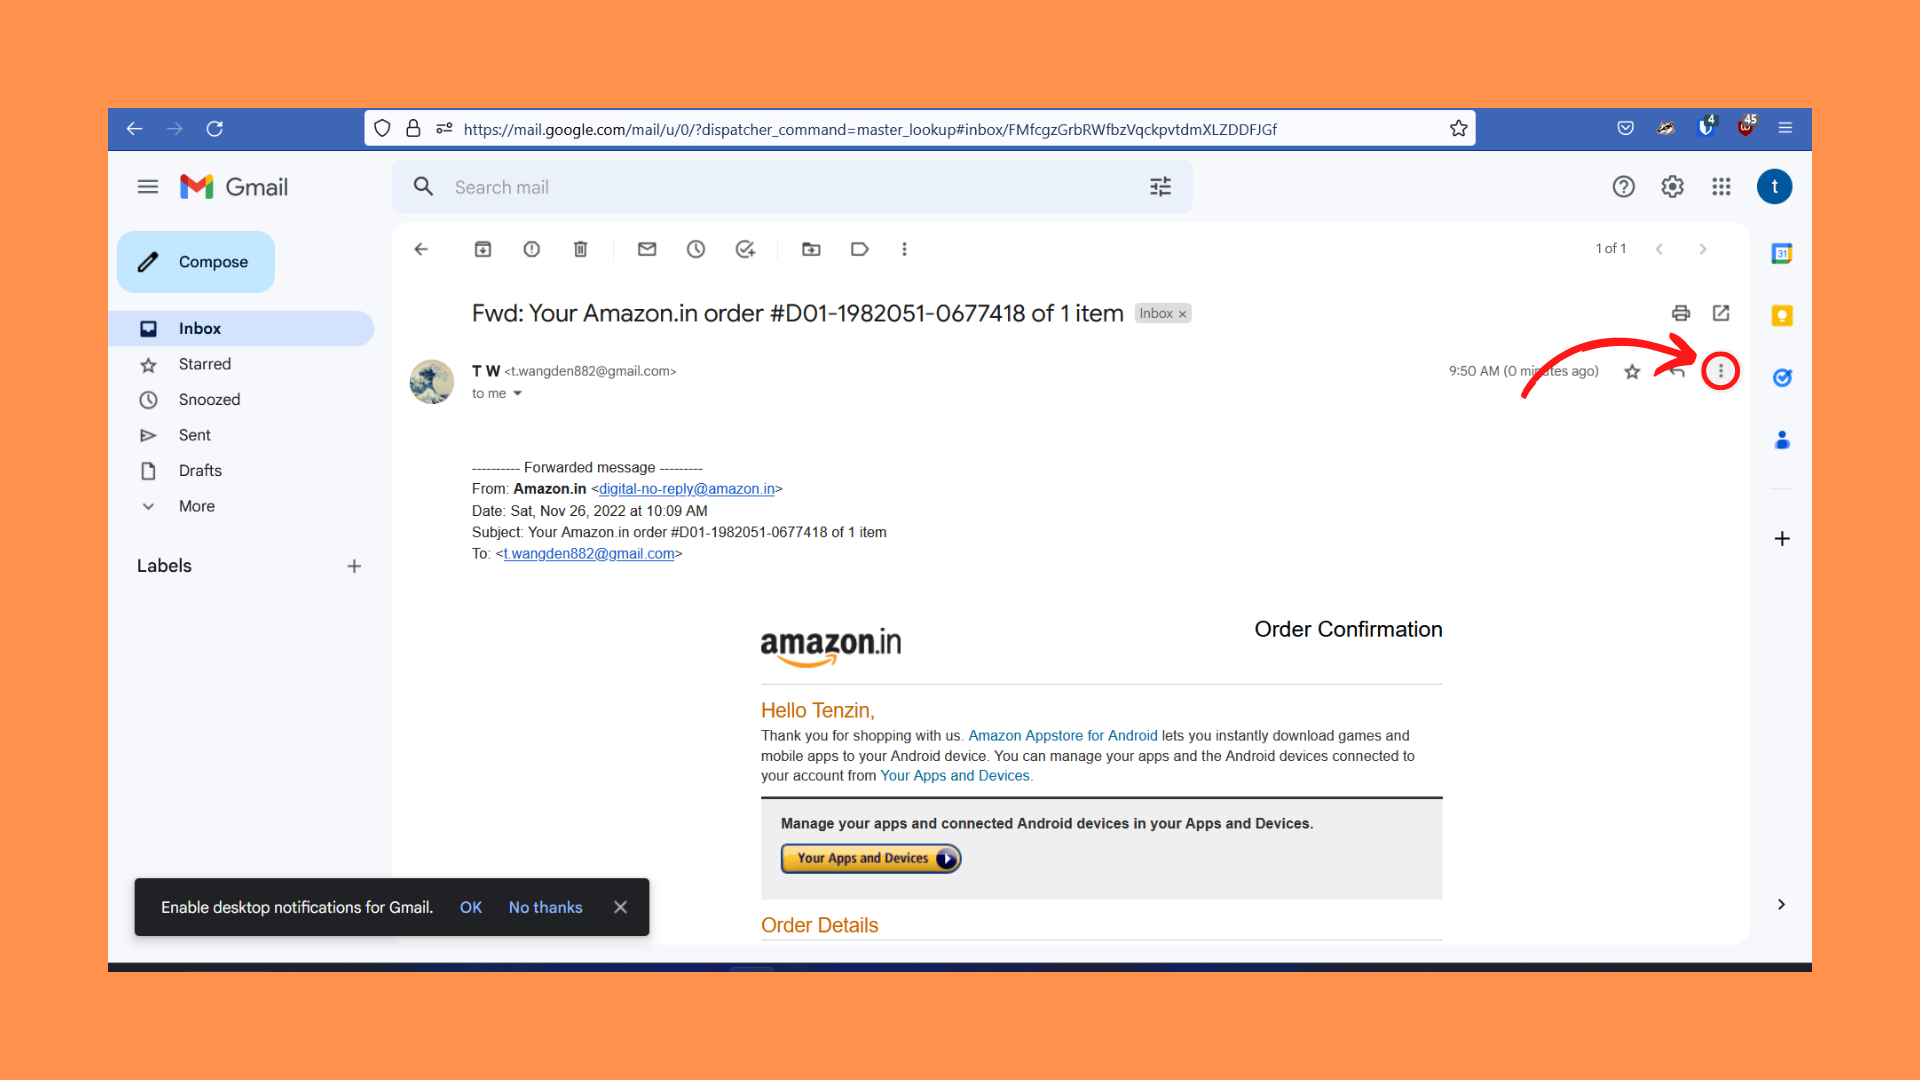Open Google Tasks side panel

tap(1782, 378)
